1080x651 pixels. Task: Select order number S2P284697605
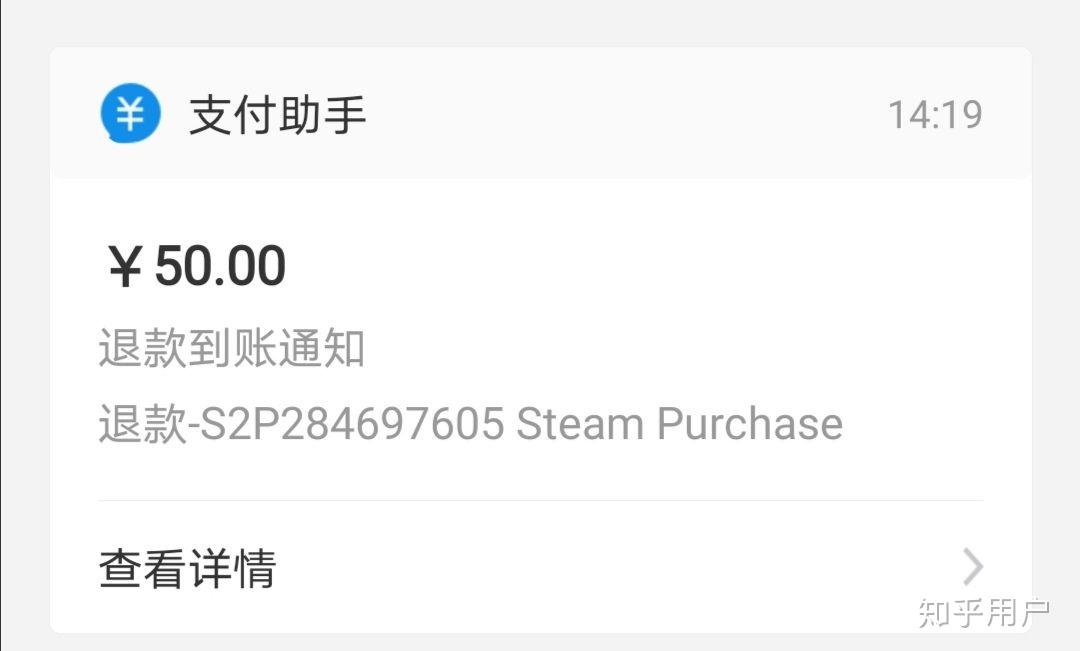[x=351, y=423]
